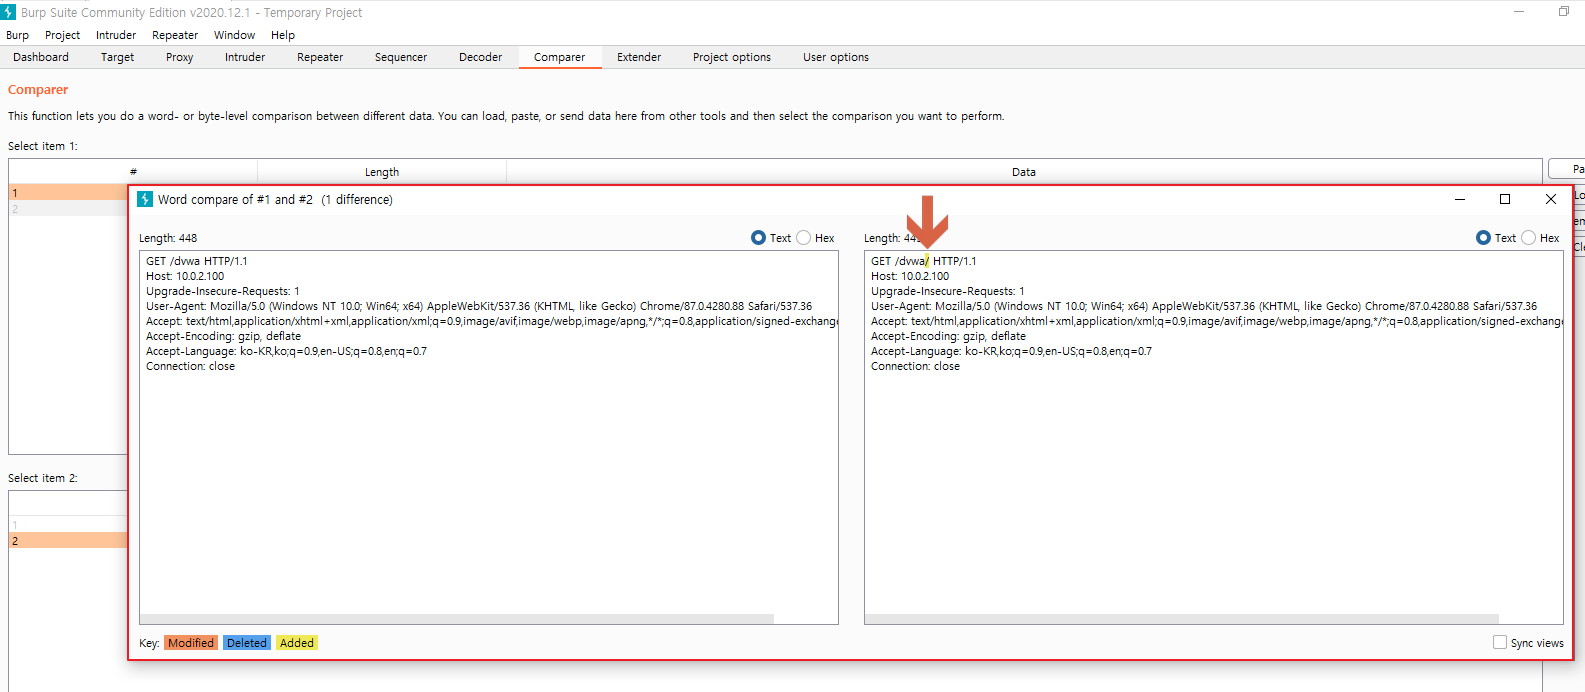Click the Added color key swatch
The width and height of the screenshot is (1585, 692).
point(297,643)
